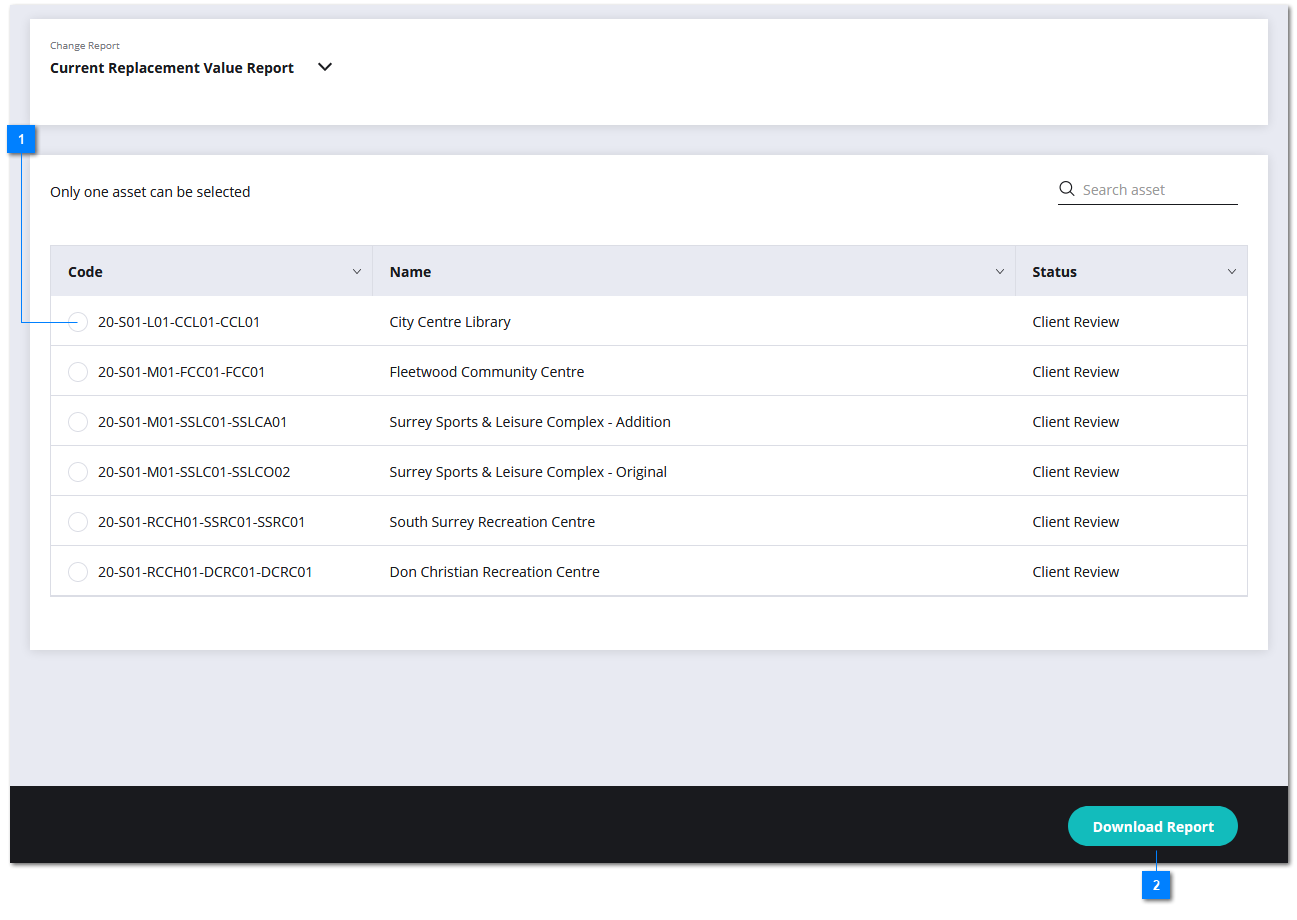Click Client Review status for Don Christian Recreation Centre
This screenshot has width=1297, height=920.
point(1076,572)
